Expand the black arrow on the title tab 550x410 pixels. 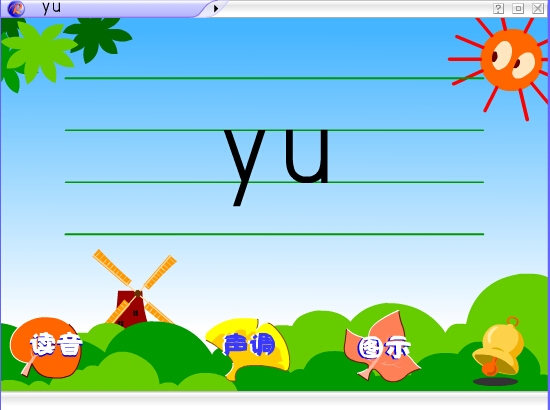click(216, 8)
